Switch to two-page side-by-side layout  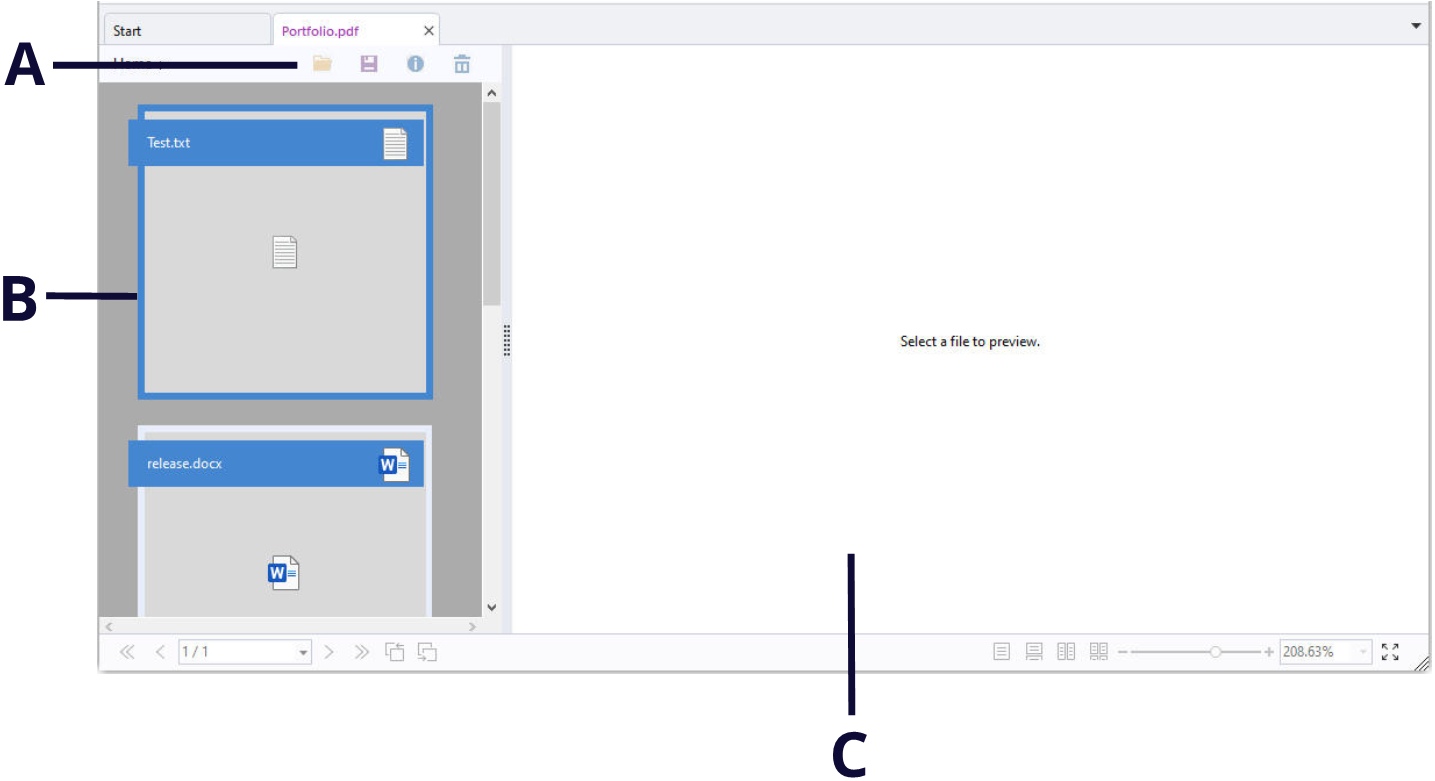coord(1065,651)
